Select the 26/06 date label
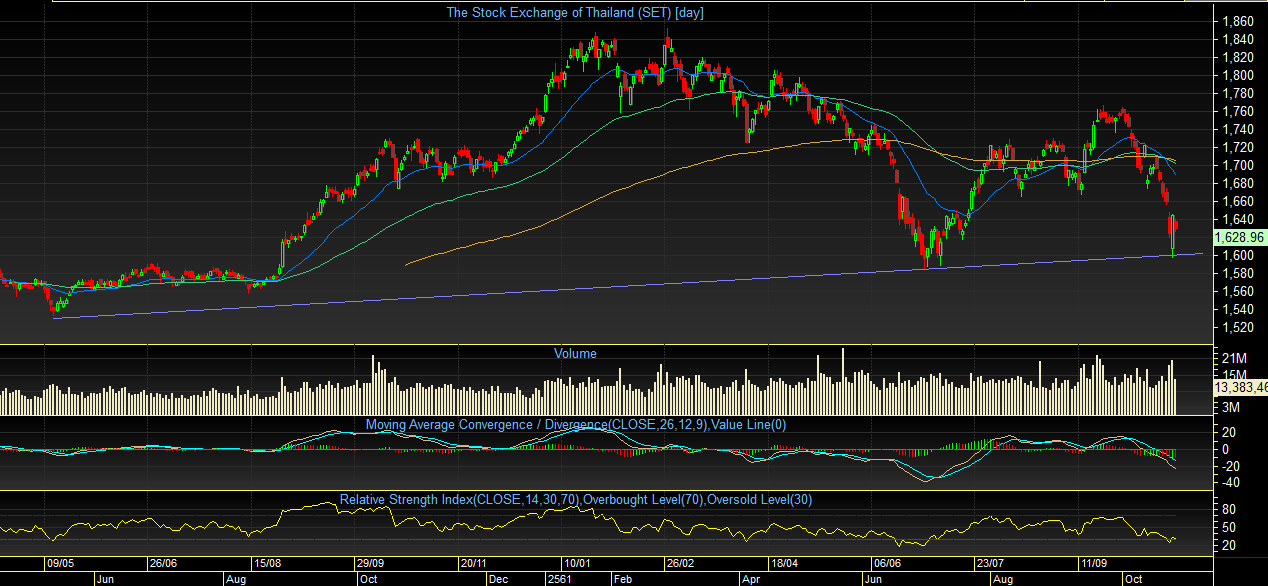The height and width of the screenshot is (586, 1268). click(x=164, y=563)
